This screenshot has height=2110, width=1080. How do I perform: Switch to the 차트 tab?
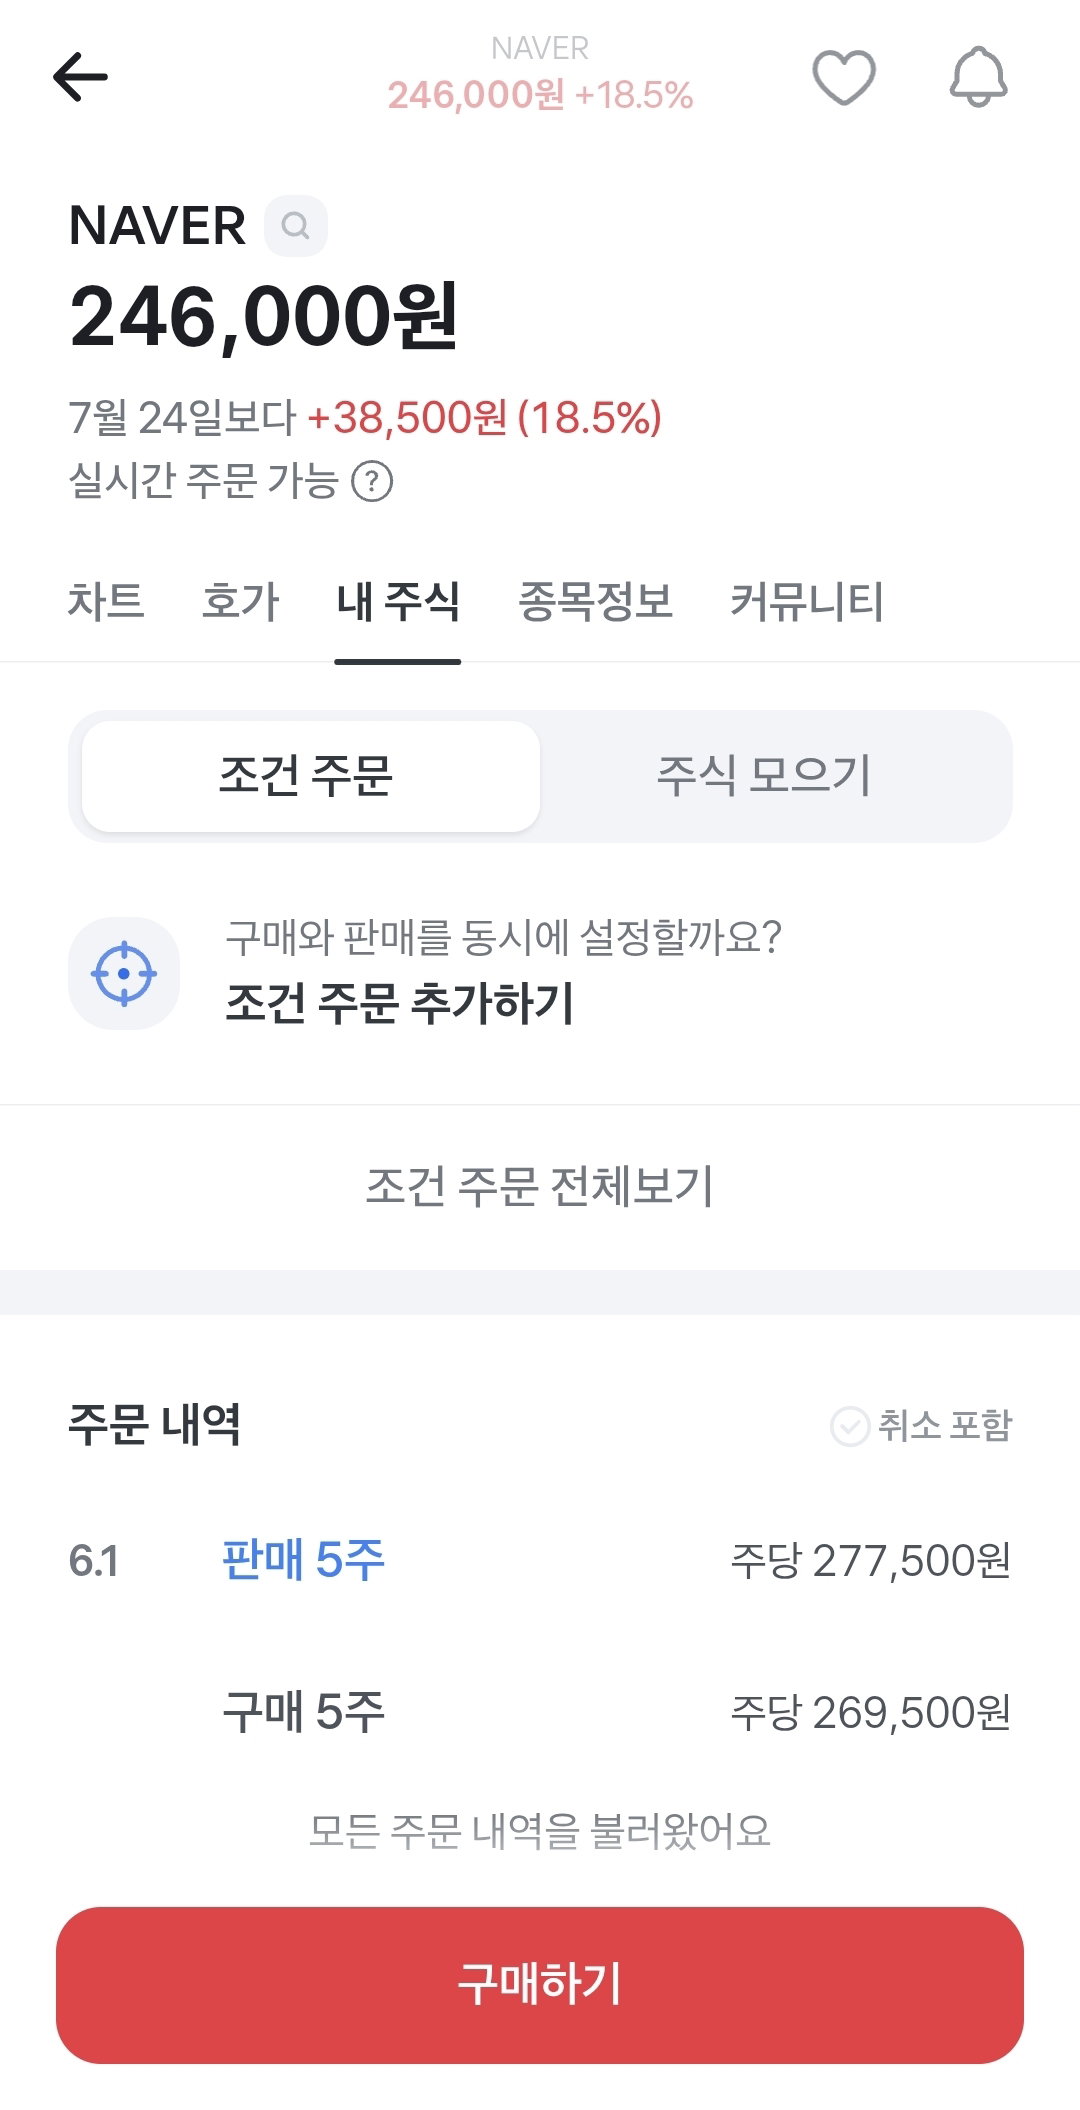click(x=106, y=602)
